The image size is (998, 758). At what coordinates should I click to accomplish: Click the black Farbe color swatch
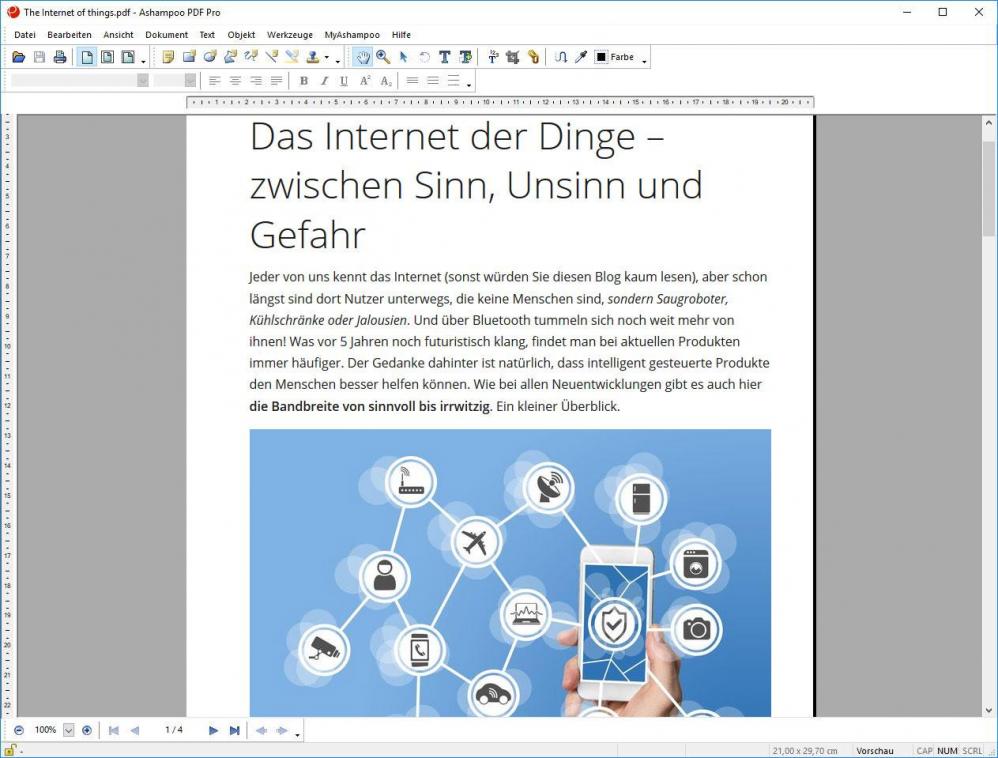[601, 58]
